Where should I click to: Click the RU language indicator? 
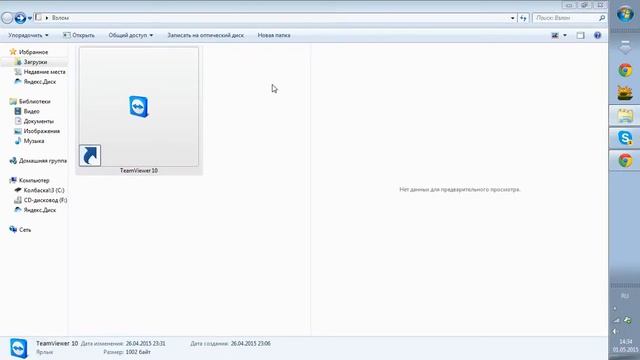[624, 296]
